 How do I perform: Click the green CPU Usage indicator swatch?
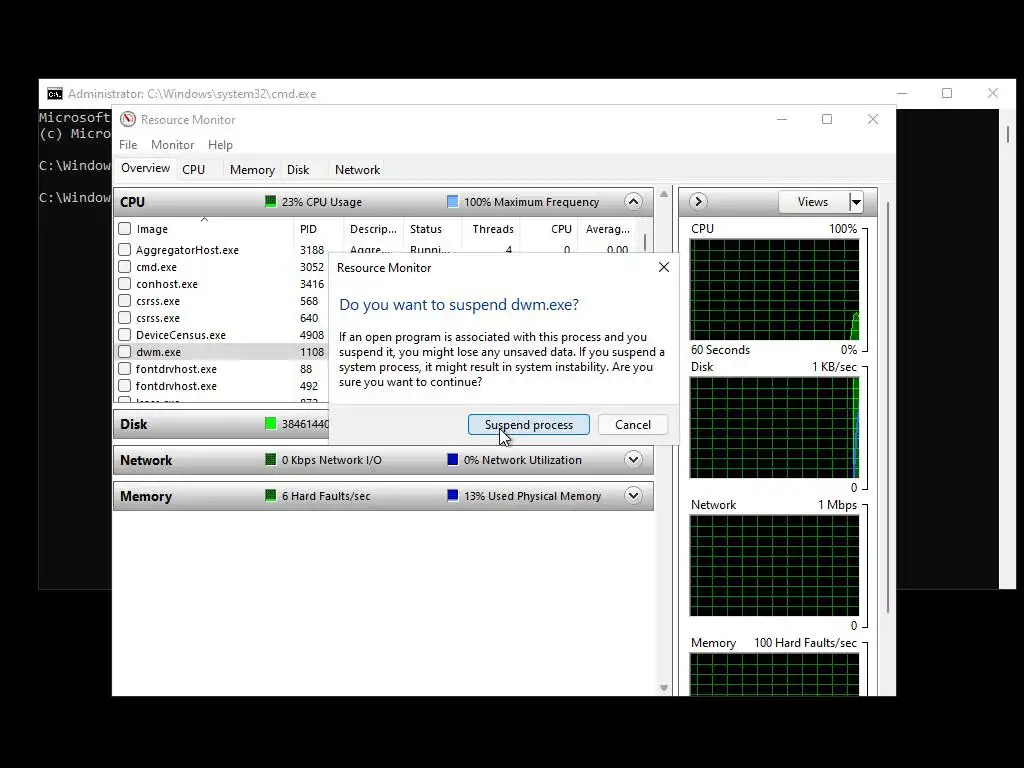tap(270, 202)
